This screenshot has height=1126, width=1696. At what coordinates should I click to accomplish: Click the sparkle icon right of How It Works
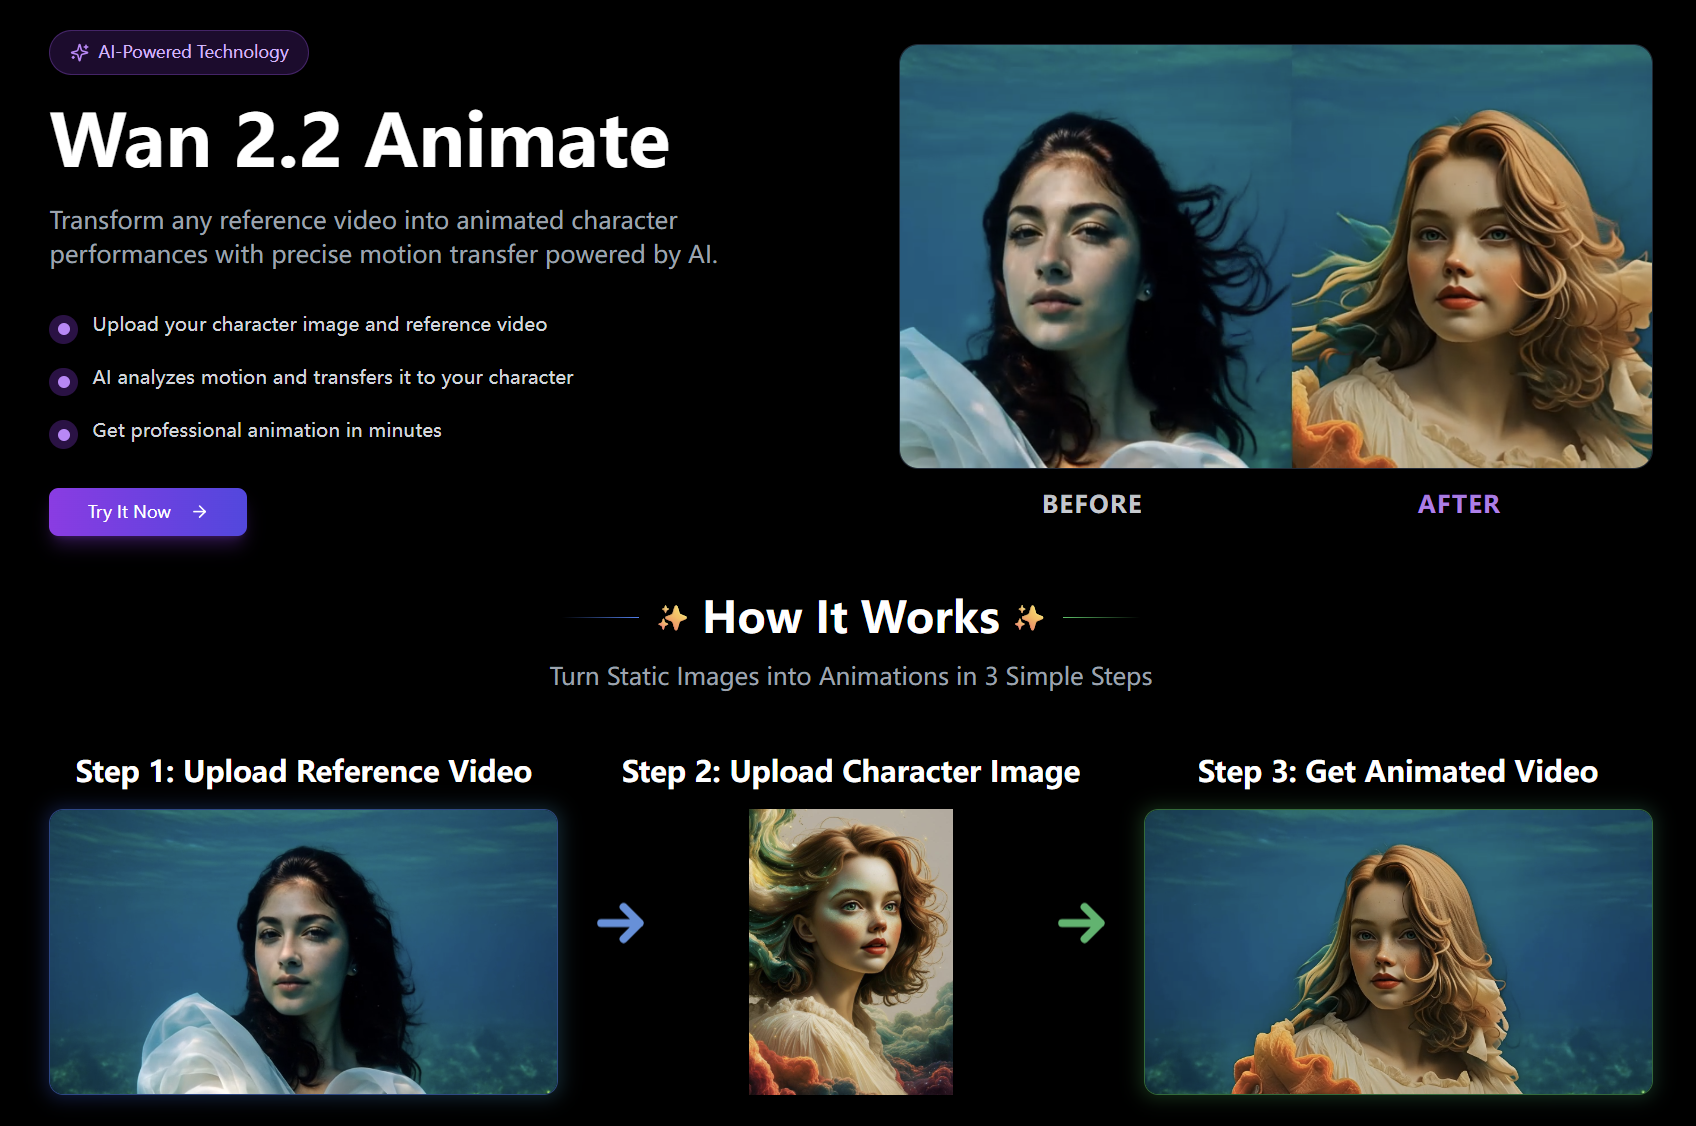click(1027, 618)
